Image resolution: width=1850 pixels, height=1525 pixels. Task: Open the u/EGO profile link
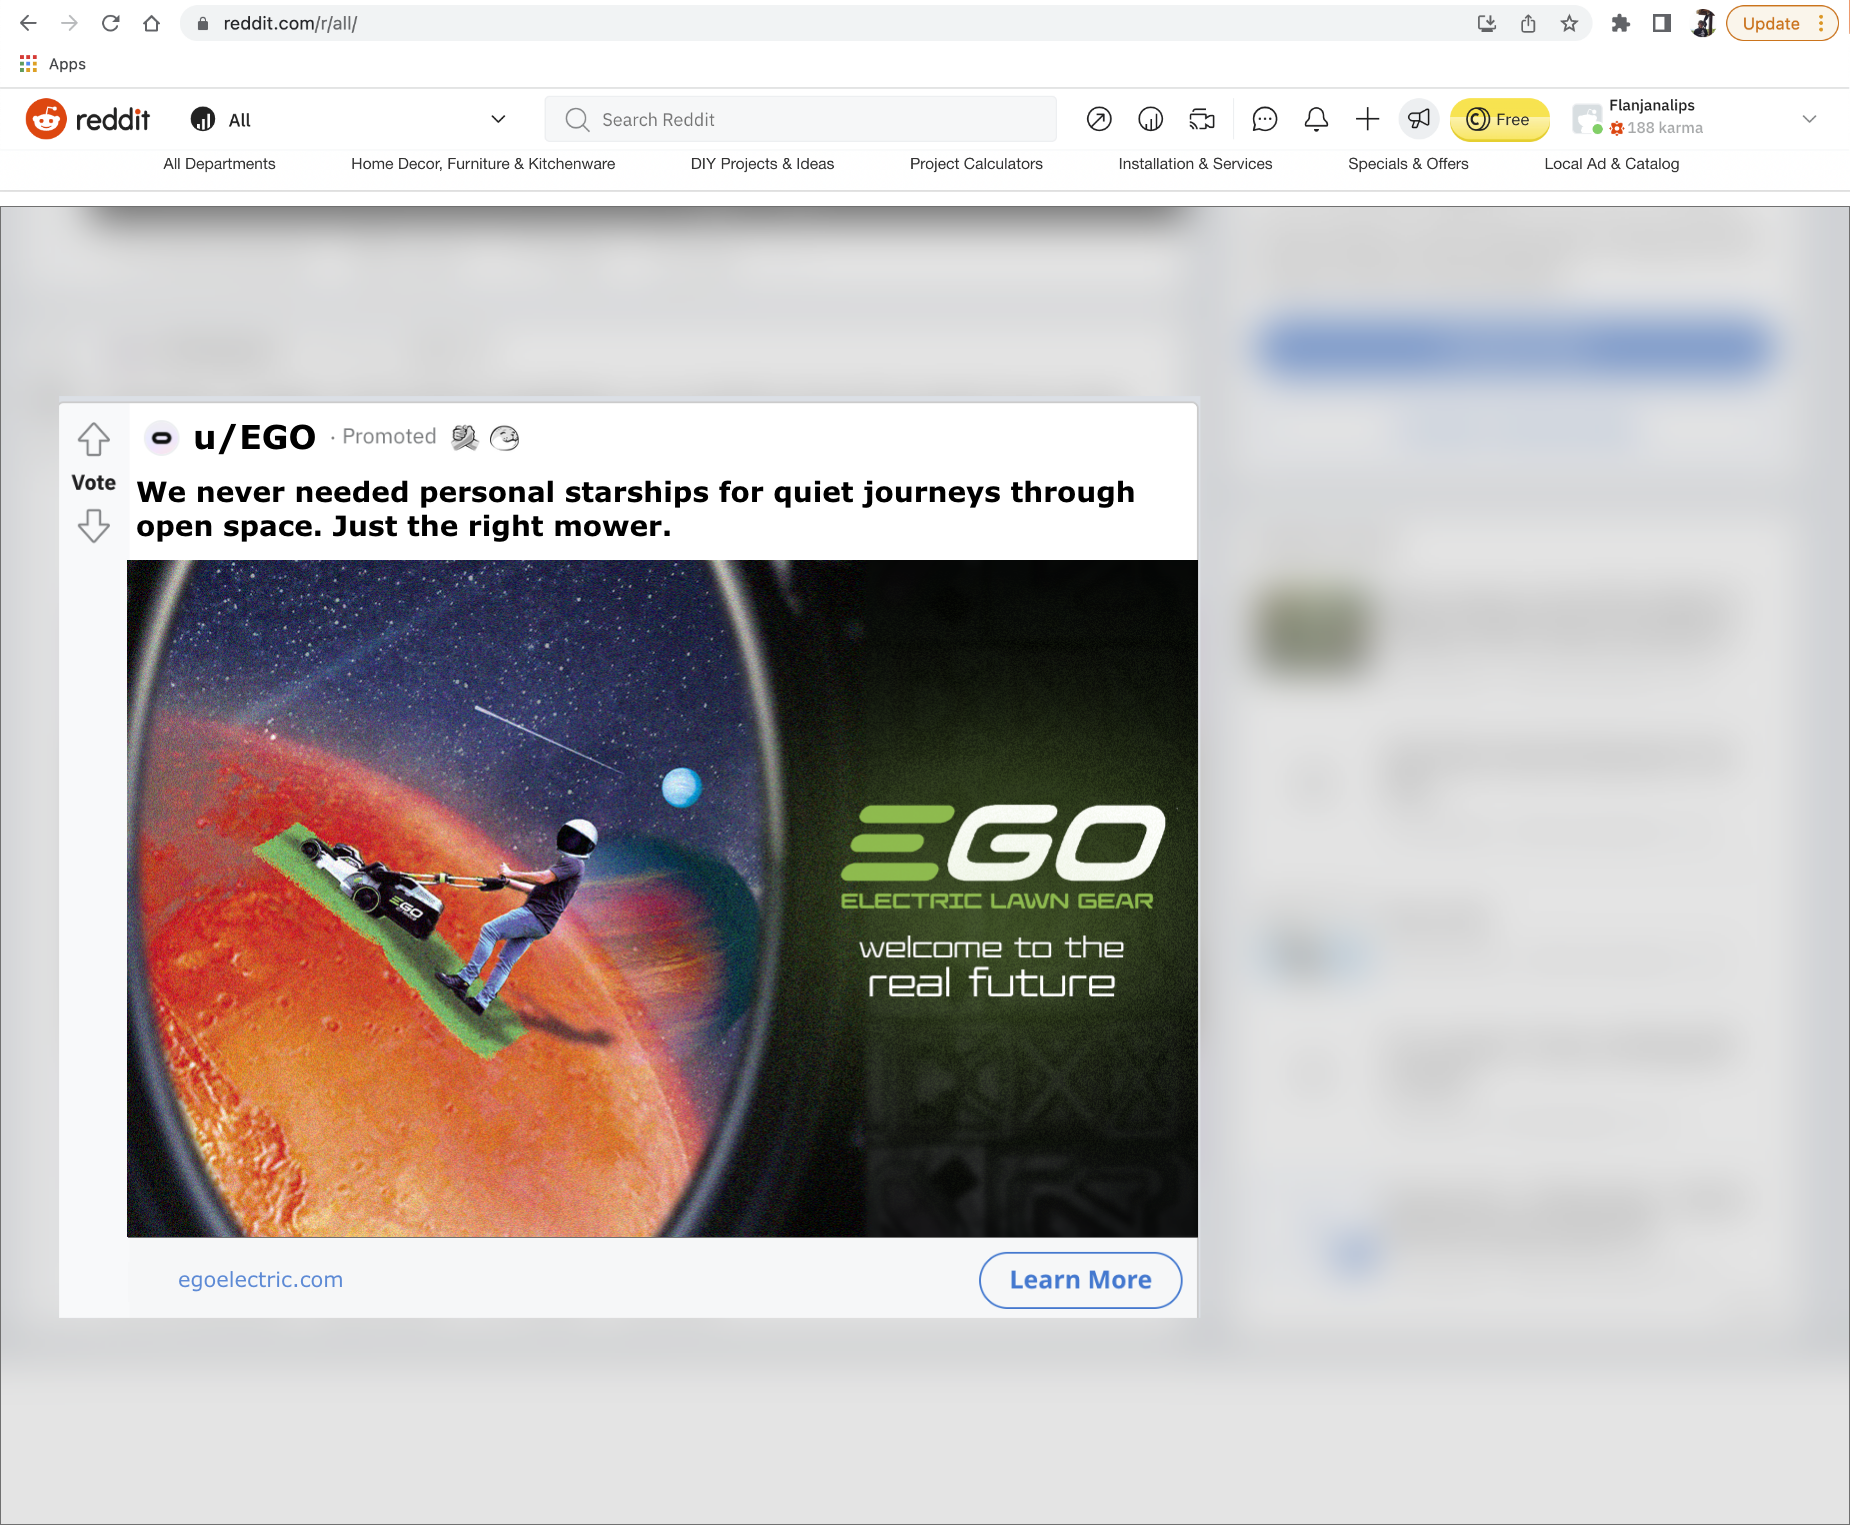pos(254,437)
